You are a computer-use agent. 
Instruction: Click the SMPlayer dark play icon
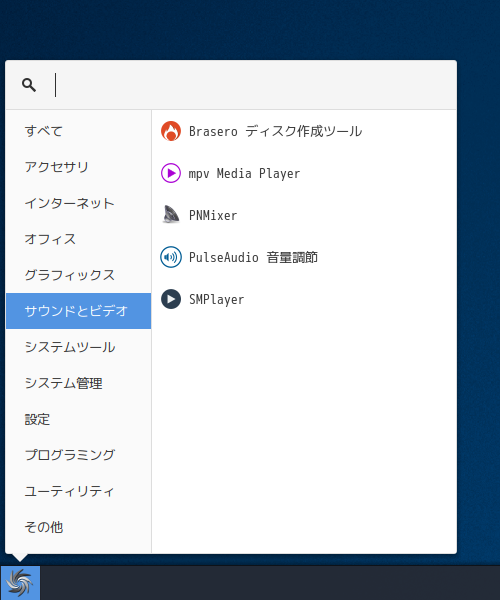pos(171,299)
